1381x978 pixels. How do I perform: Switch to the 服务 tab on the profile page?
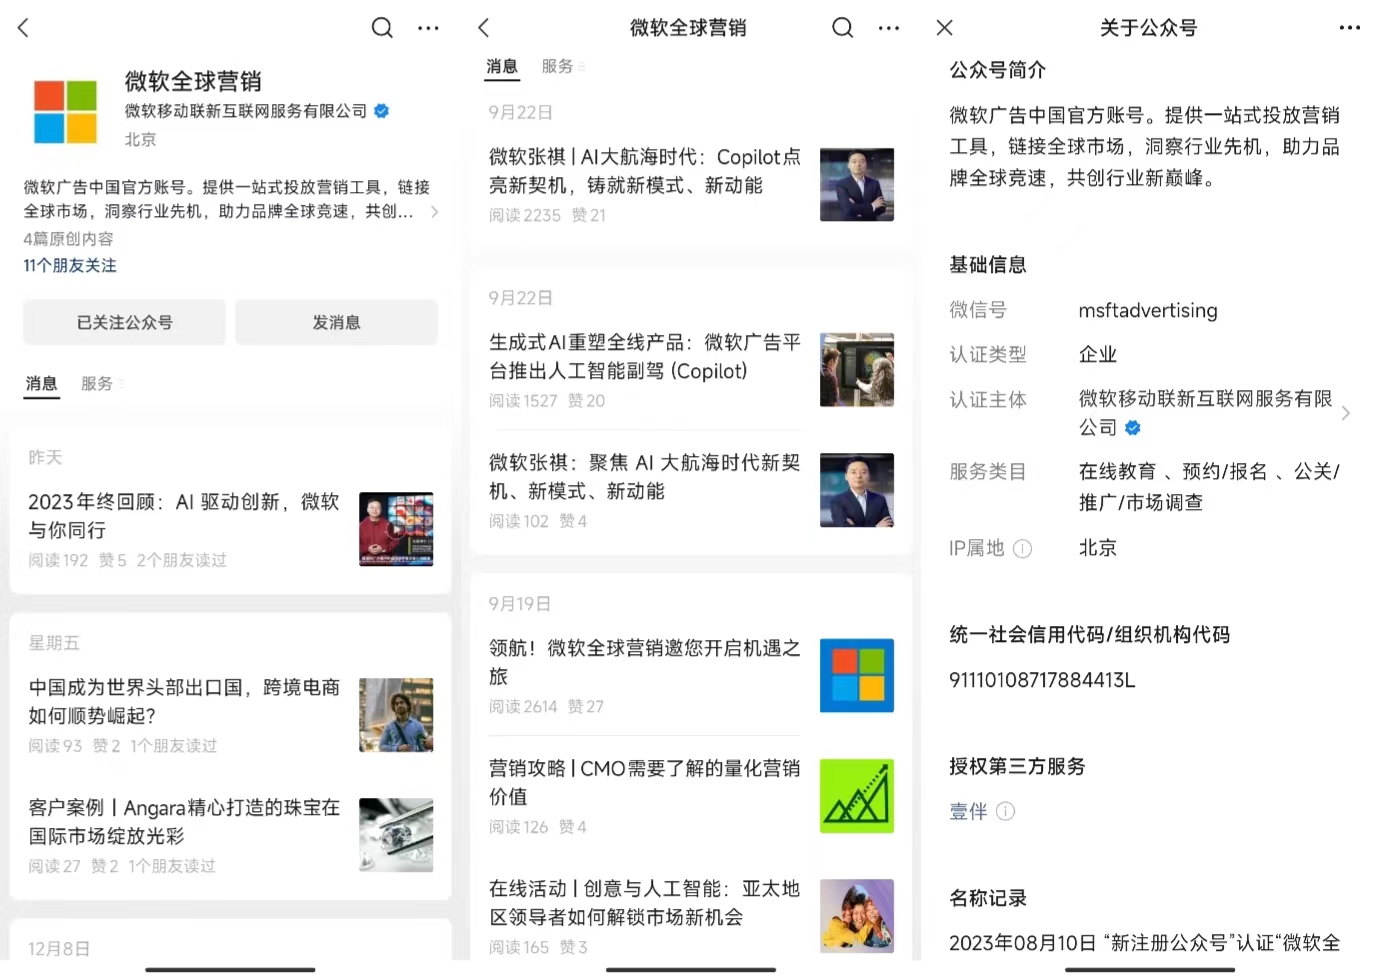[97, 383]
